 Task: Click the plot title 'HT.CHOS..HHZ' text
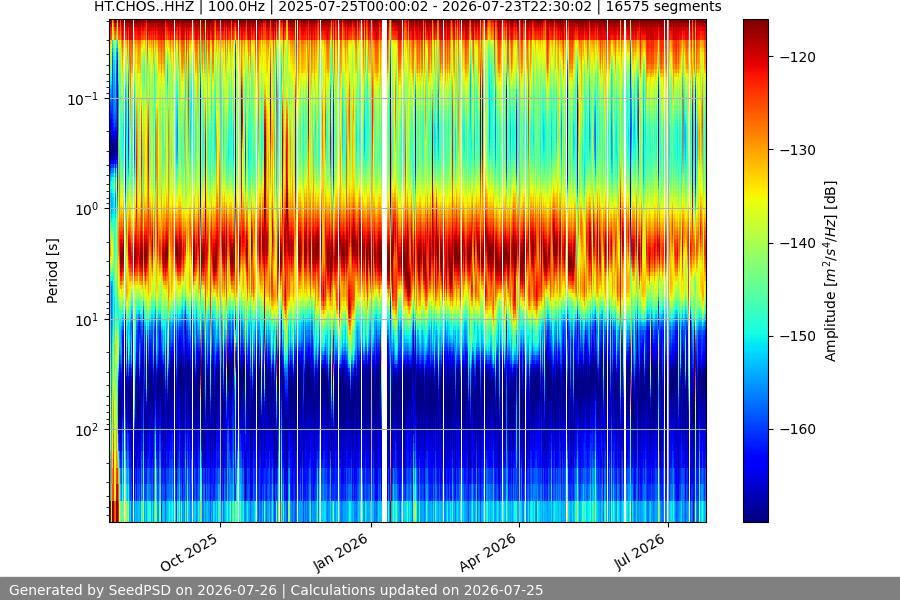point(144,7)
